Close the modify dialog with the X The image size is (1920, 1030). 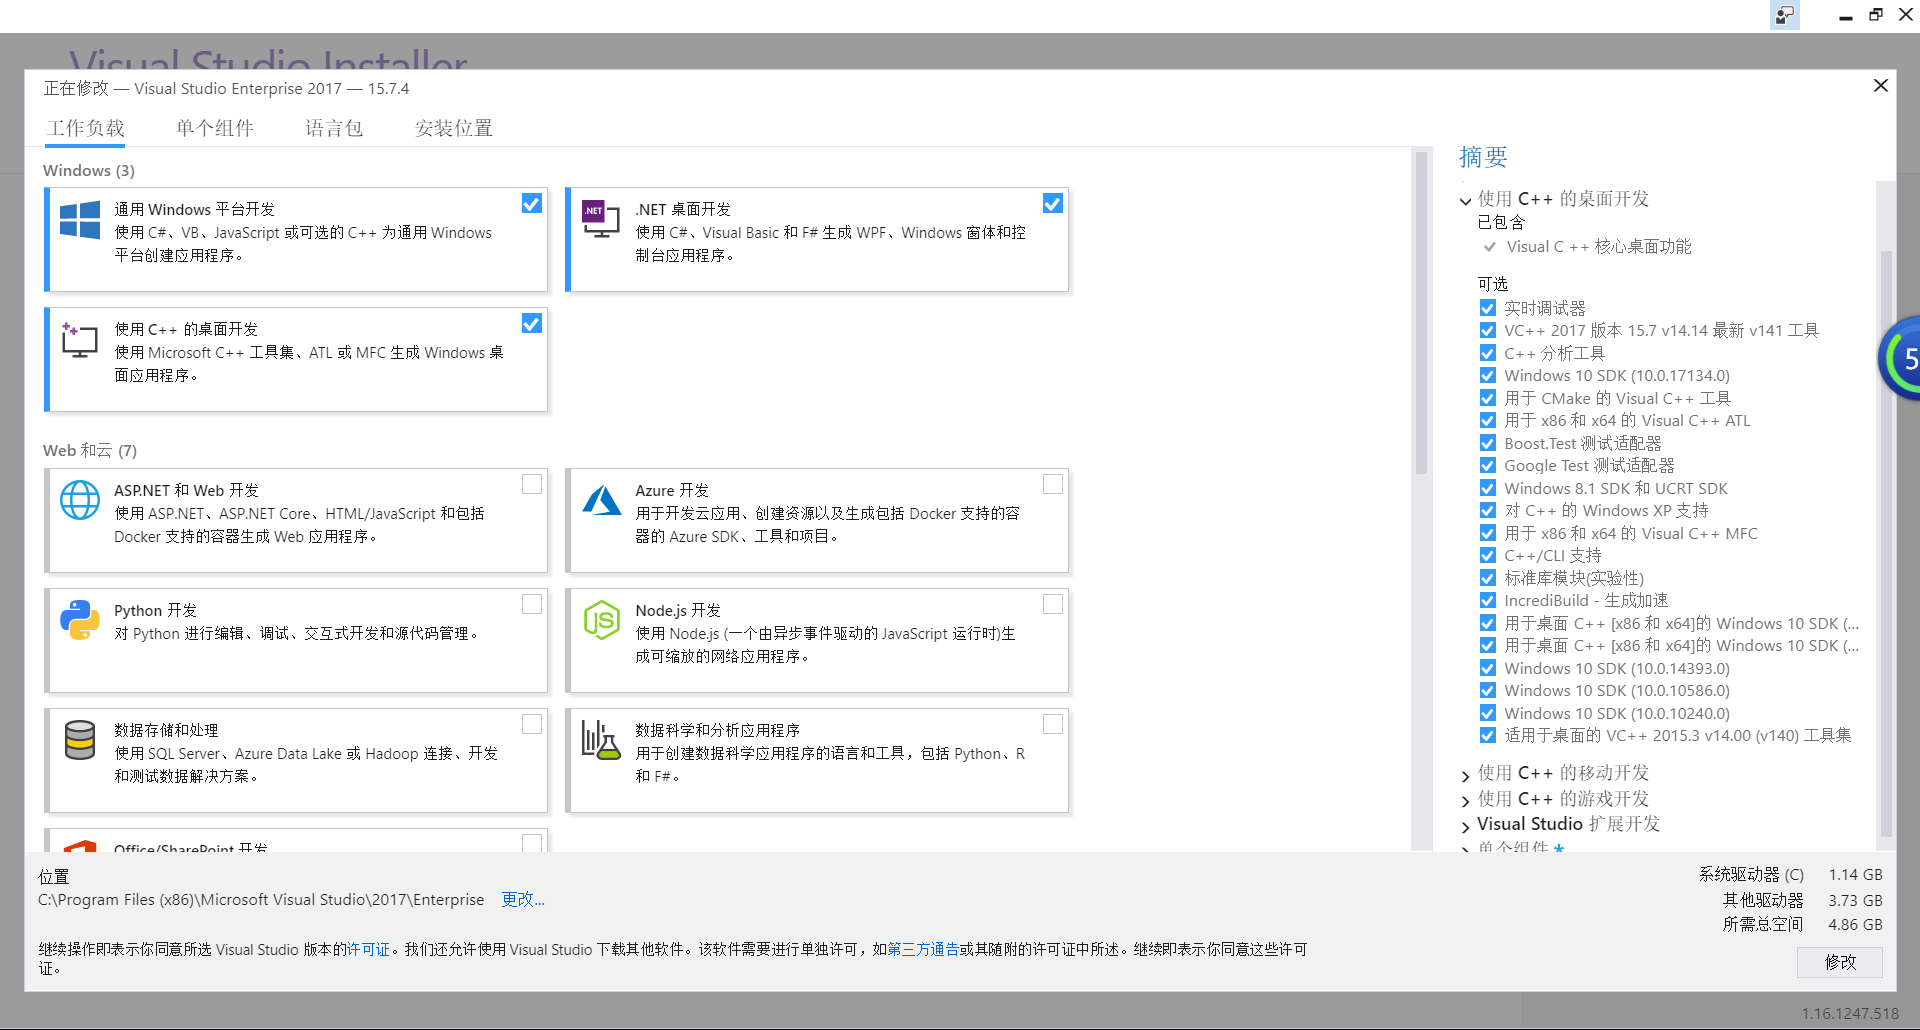pos(1881,86)
